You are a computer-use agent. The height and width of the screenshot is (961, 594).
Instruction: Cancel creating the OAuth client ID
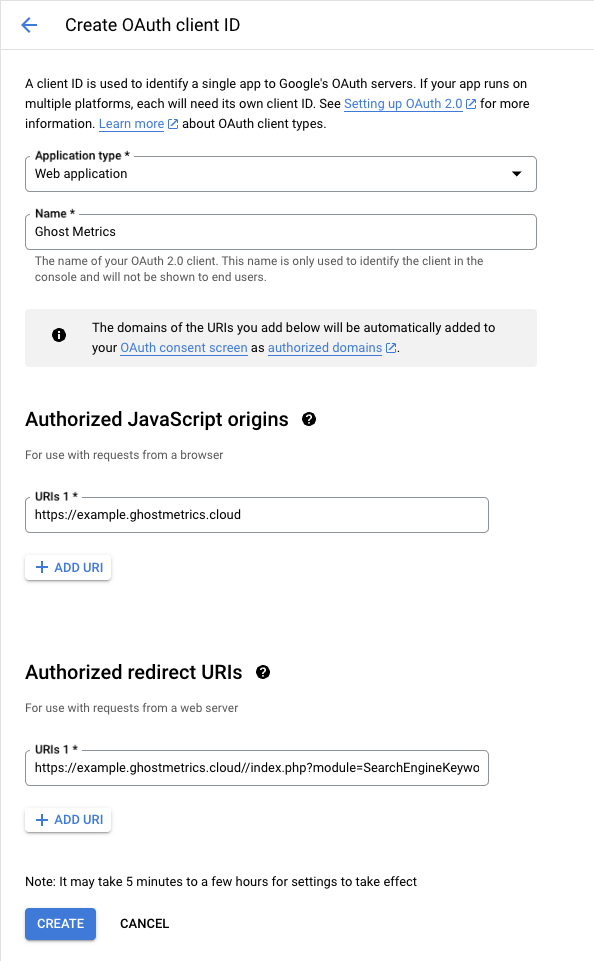tap(144, 923)
